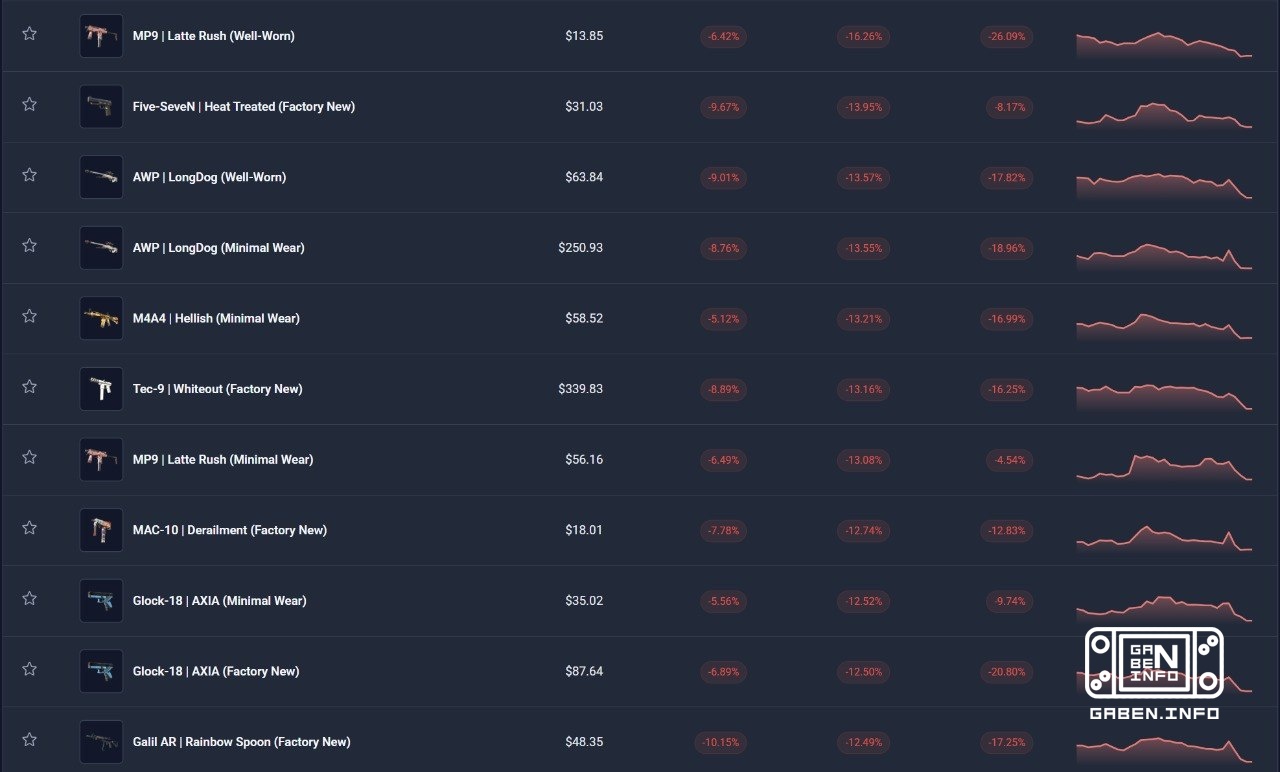Star the Five-SeveN Heat Treated item
Viewport: 1280px width, 772px height.
pyautogui.click(x=29, y=104)
